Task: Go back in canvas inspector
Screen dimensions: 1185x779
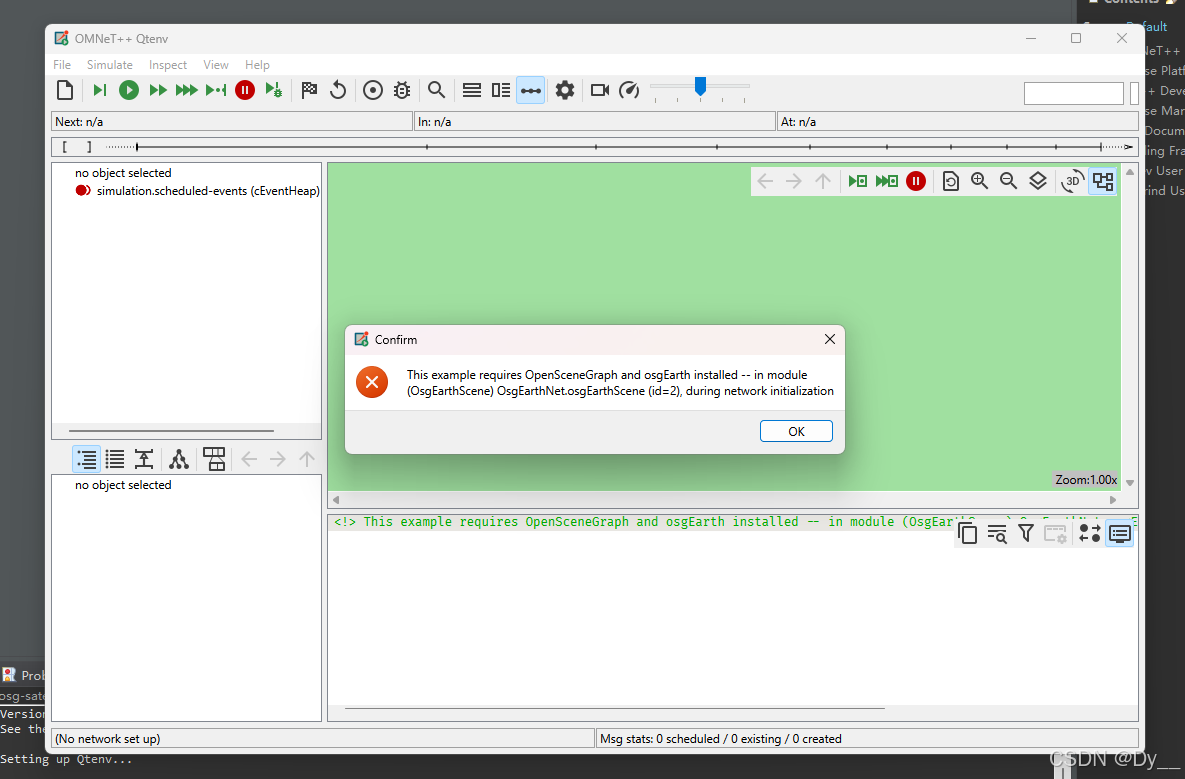Action: coord(765,181)
